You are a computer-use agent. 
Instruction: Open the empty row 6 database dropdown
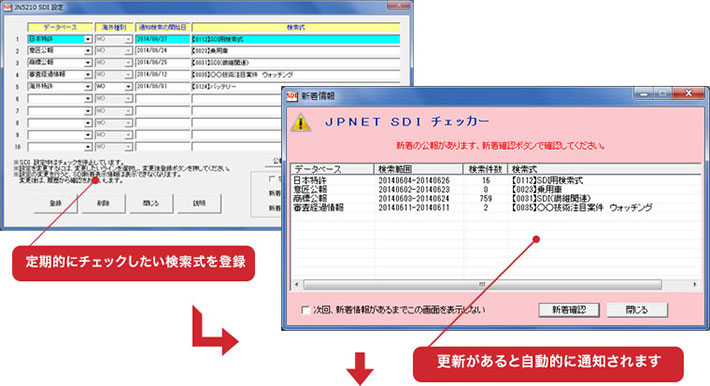pos(88,99)
